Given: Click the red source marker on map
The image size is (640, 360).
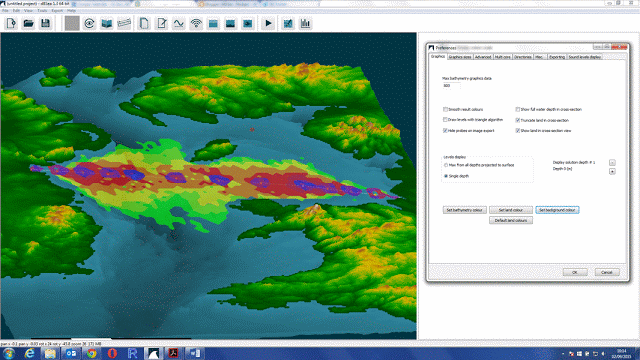Looking at the screenshot, I should (252, 130).
